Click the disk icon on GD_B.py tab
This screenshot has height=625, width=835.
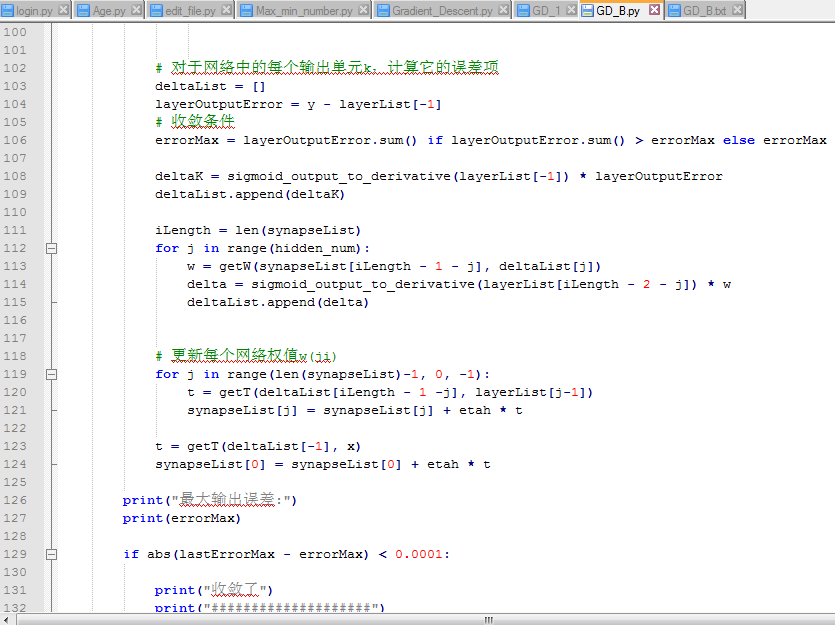pyautogui.click(x=587, y=11)
